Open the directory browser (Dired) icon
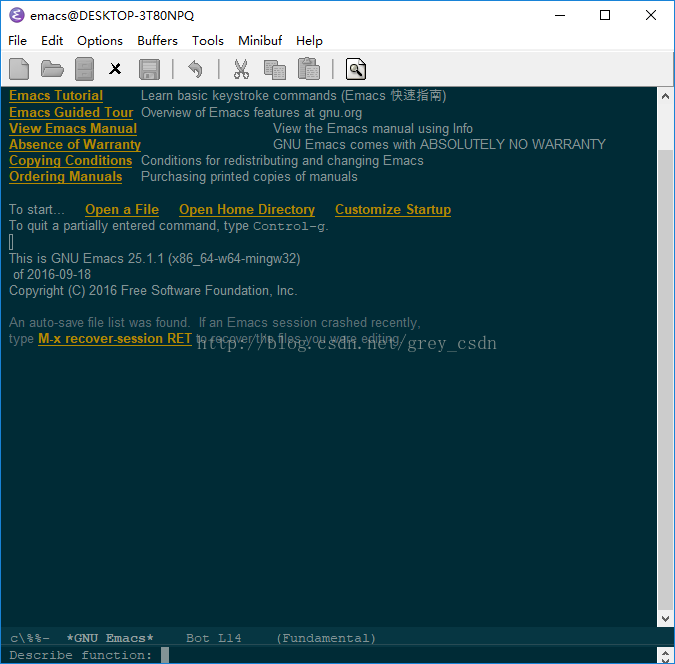 coord(84,69)
